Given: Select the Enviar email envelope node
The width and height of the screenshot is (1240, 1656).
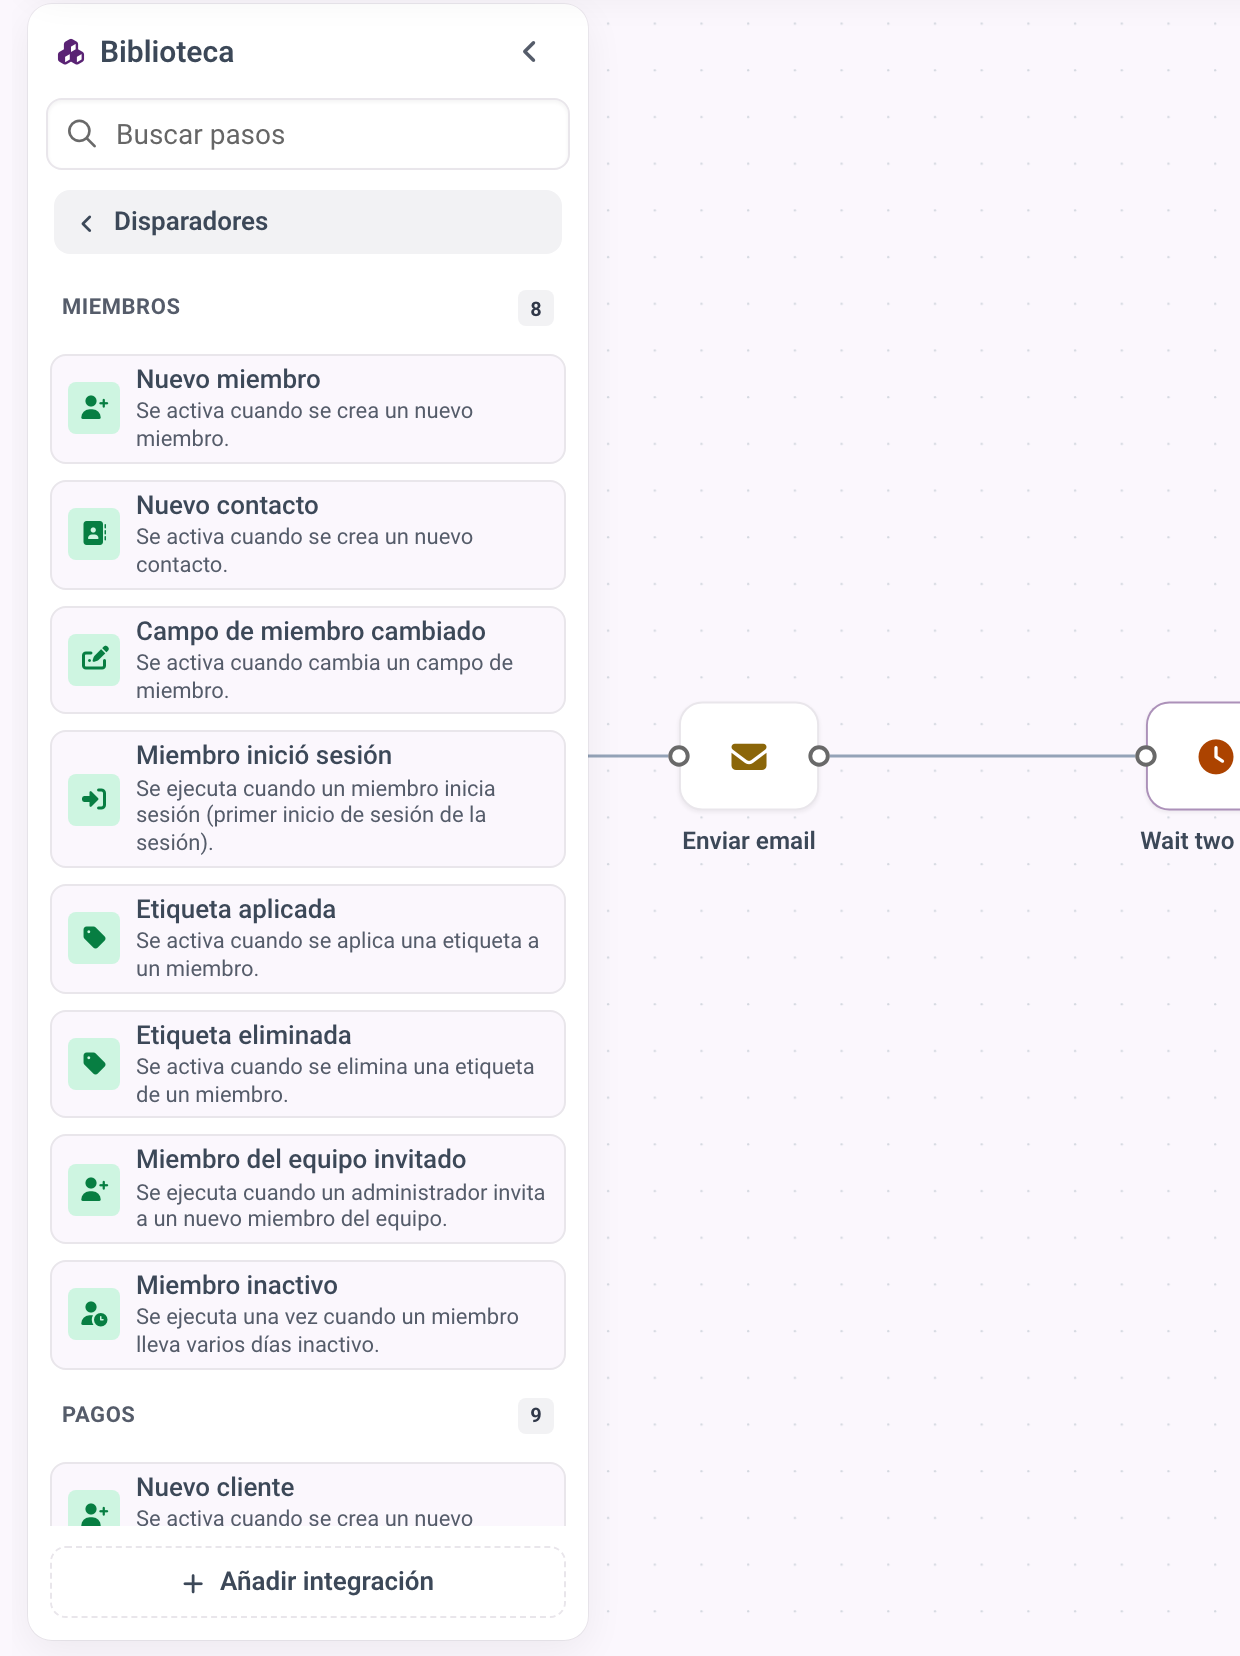Looking at the screenshot, I should [x=749, y=756].
